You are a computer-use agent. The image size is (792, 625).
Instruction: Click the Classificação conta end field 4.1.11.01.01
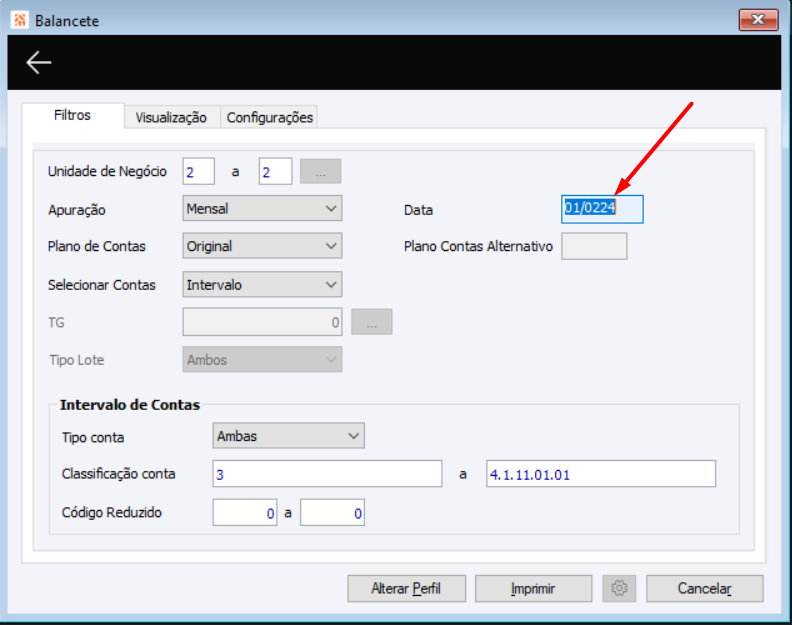click(601, 474)
